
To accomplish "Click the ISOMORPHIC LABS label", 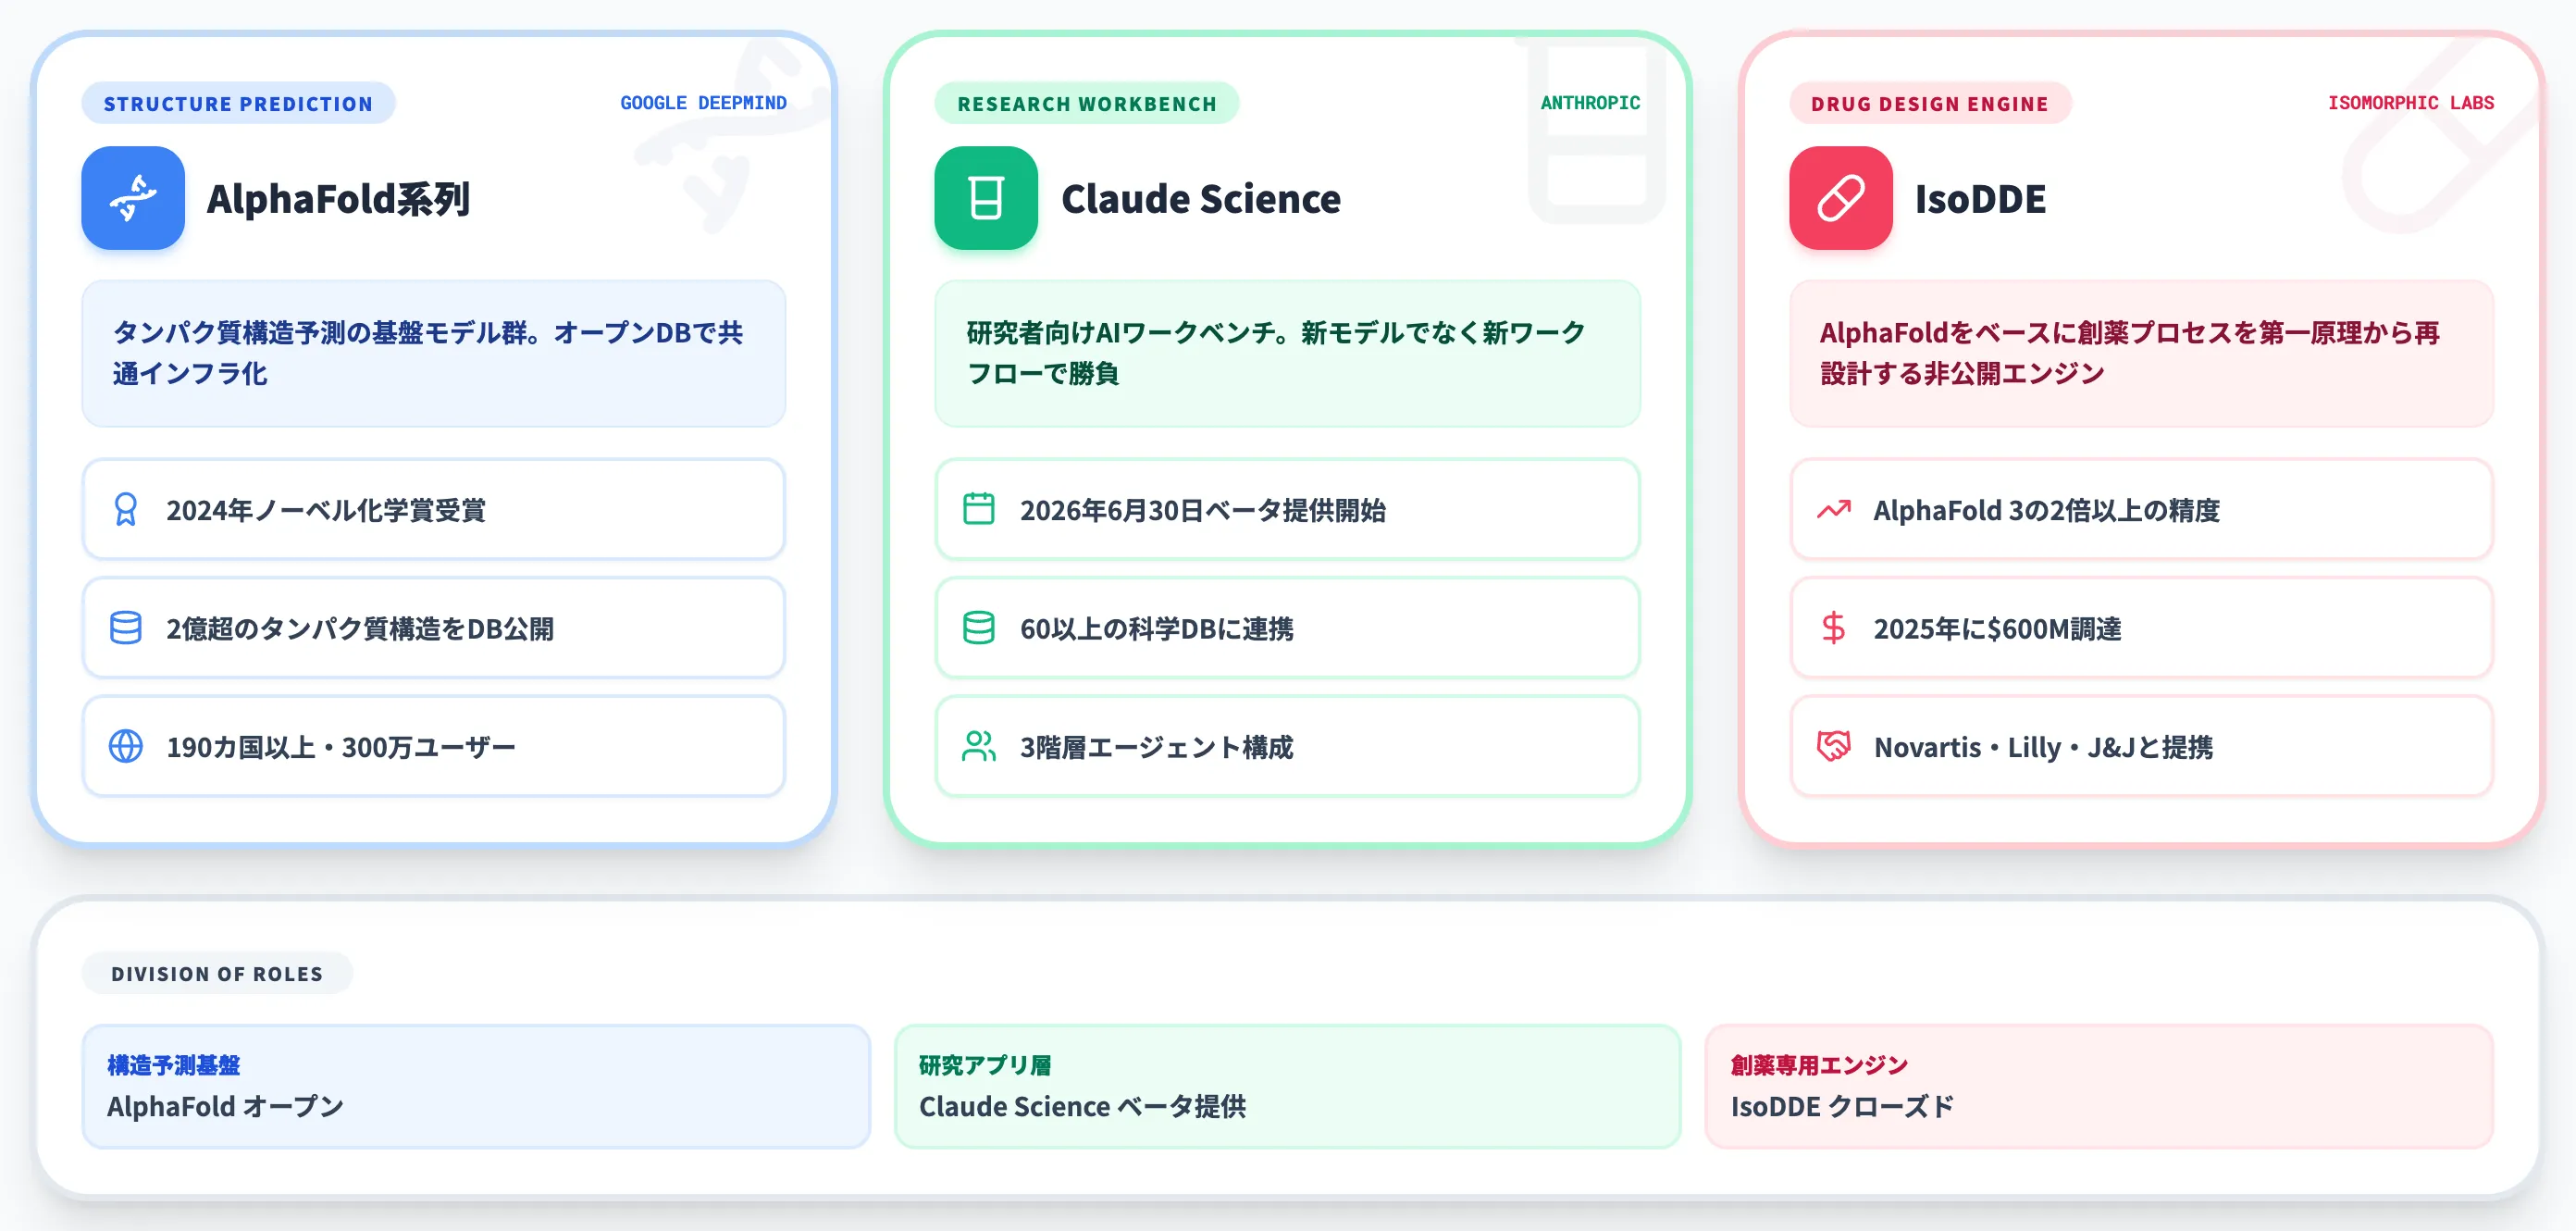I will point(2411,103).
